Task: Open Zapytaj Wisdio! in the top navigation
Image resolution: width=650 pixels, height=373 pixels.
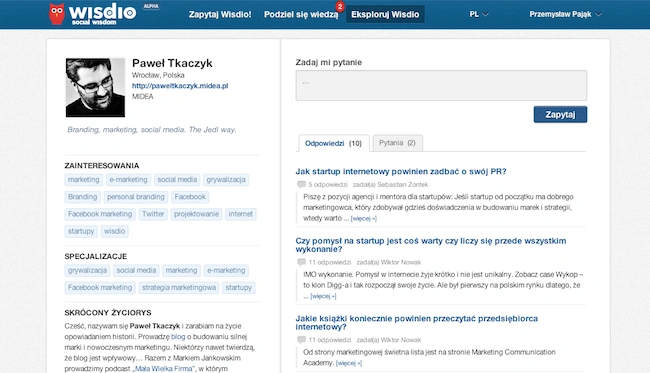Action: [x=220, y=15]
